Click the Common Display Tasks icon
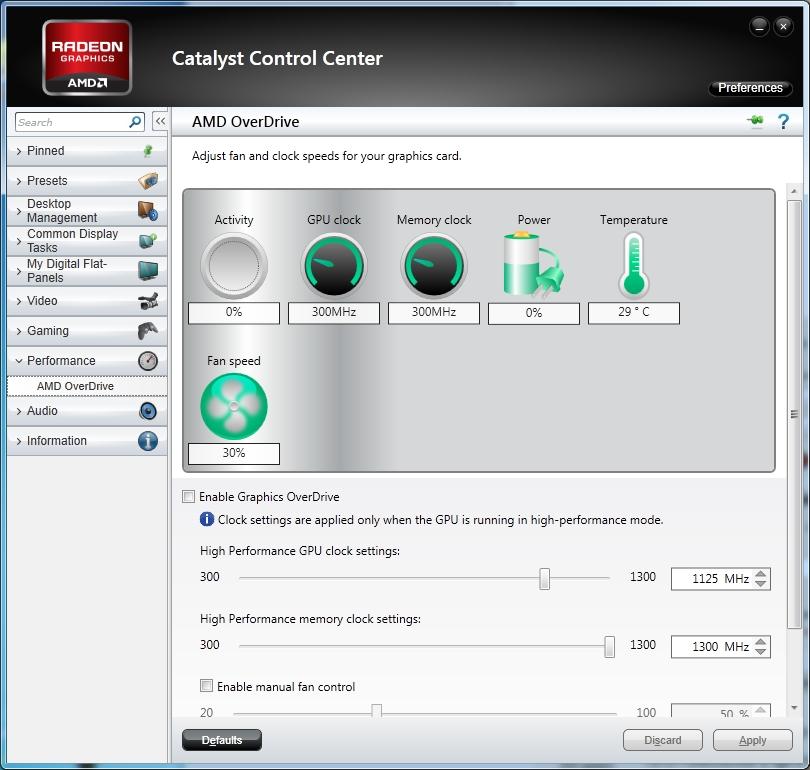The height and width of the screenshot is (770, 810). (x=148, y=241)
